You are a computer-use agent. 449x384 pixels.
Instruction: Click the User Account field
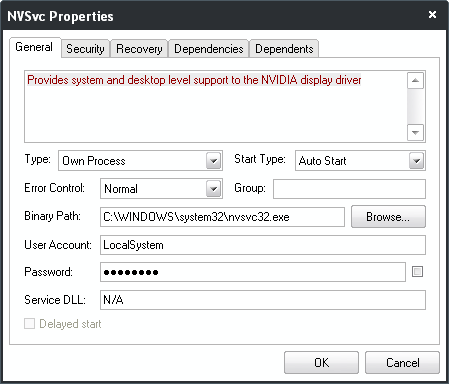point(263,245)
